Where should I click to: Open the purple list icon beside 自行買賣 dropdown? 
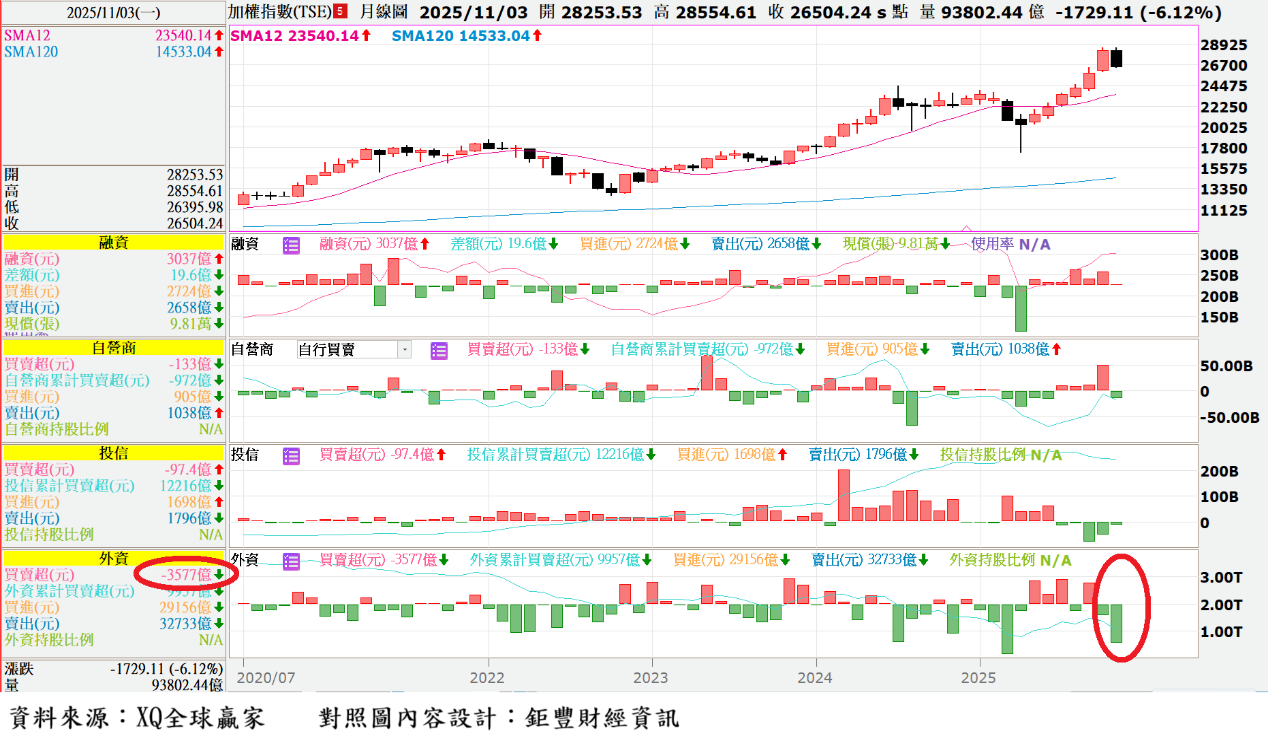(x=439, y=350)
